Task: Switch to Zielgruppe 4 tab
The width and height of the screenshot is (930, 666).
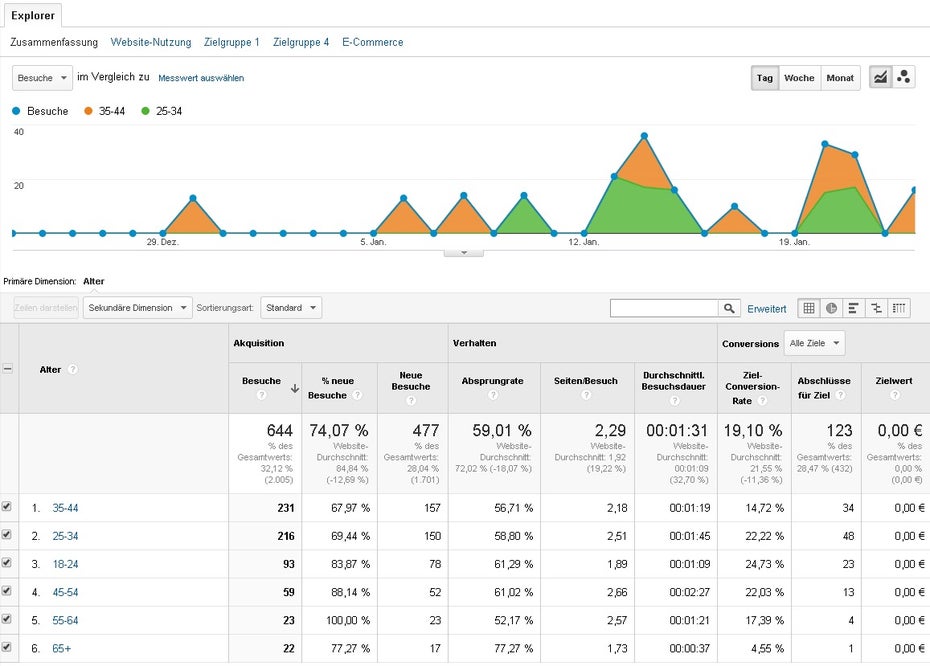Action: click(301, 42)
